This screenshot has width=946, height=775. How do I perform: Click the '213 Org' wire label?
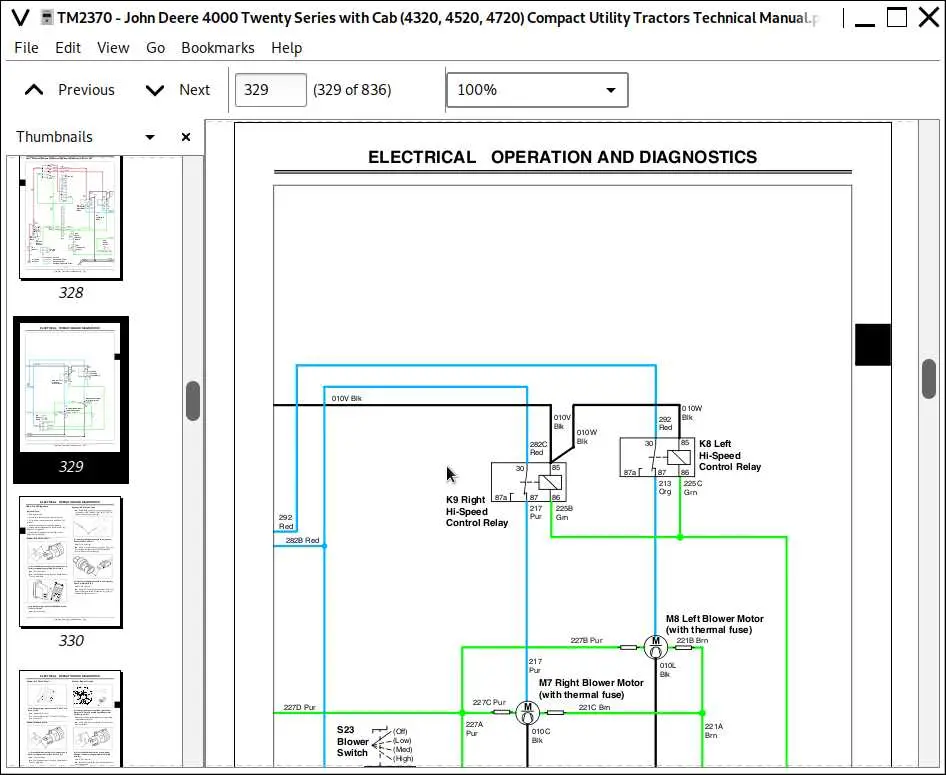click(665, 487)
